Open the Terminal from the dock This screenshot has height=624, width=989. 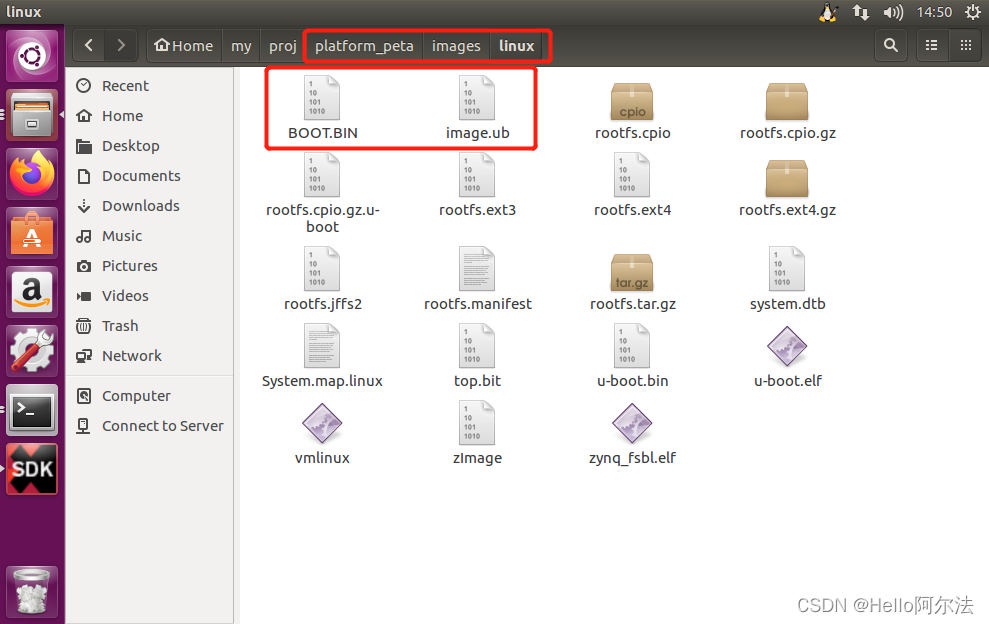(31, 410)
